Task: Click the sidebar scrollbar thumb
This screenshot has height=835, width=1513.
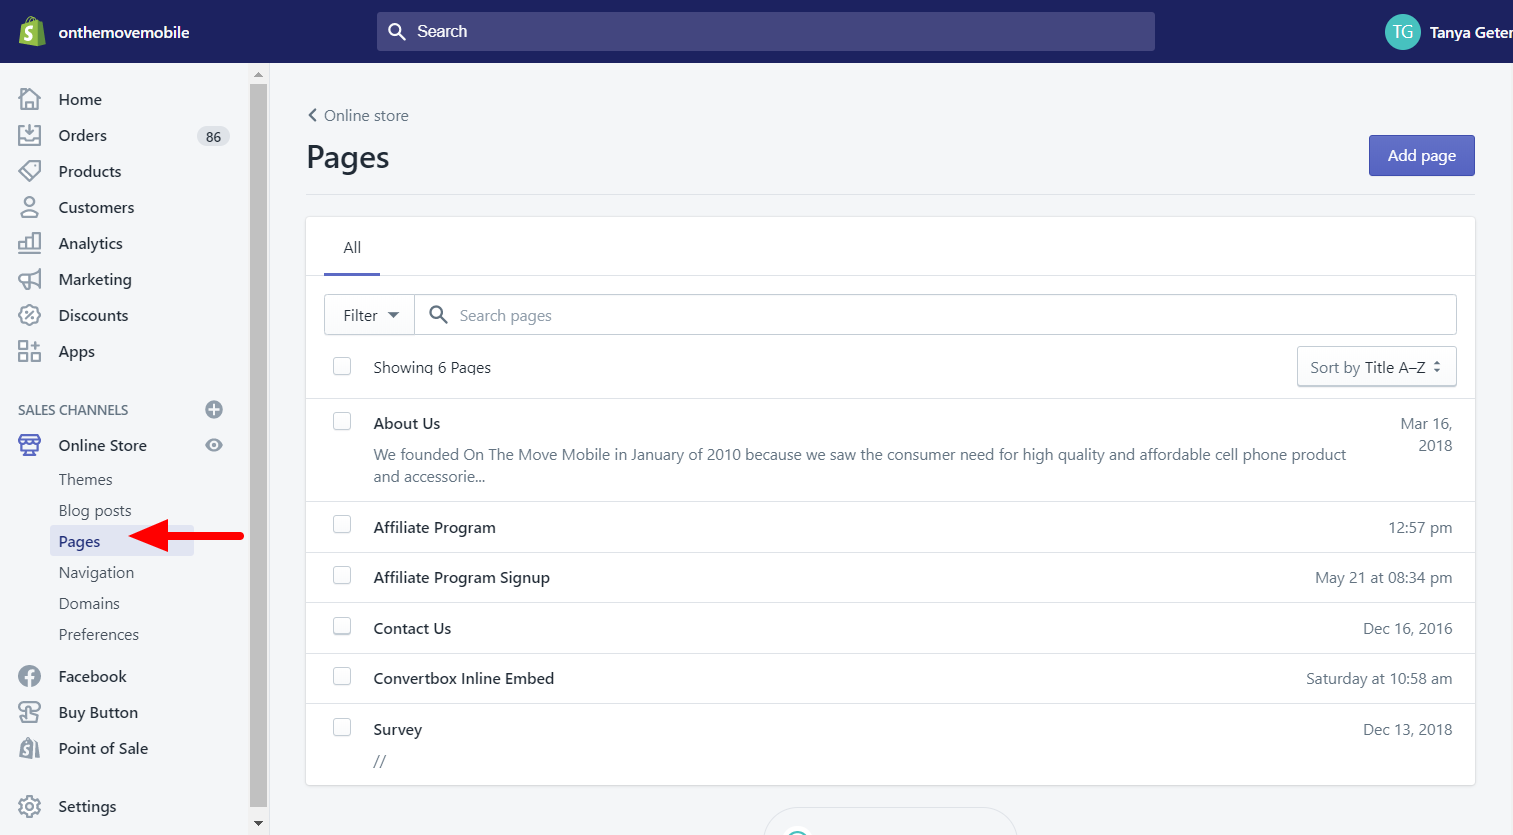Action: tap(258, 444)
